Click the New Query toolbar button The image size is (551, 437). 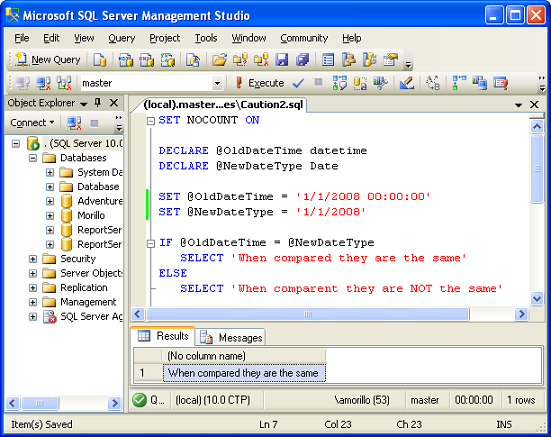[48, 60]
